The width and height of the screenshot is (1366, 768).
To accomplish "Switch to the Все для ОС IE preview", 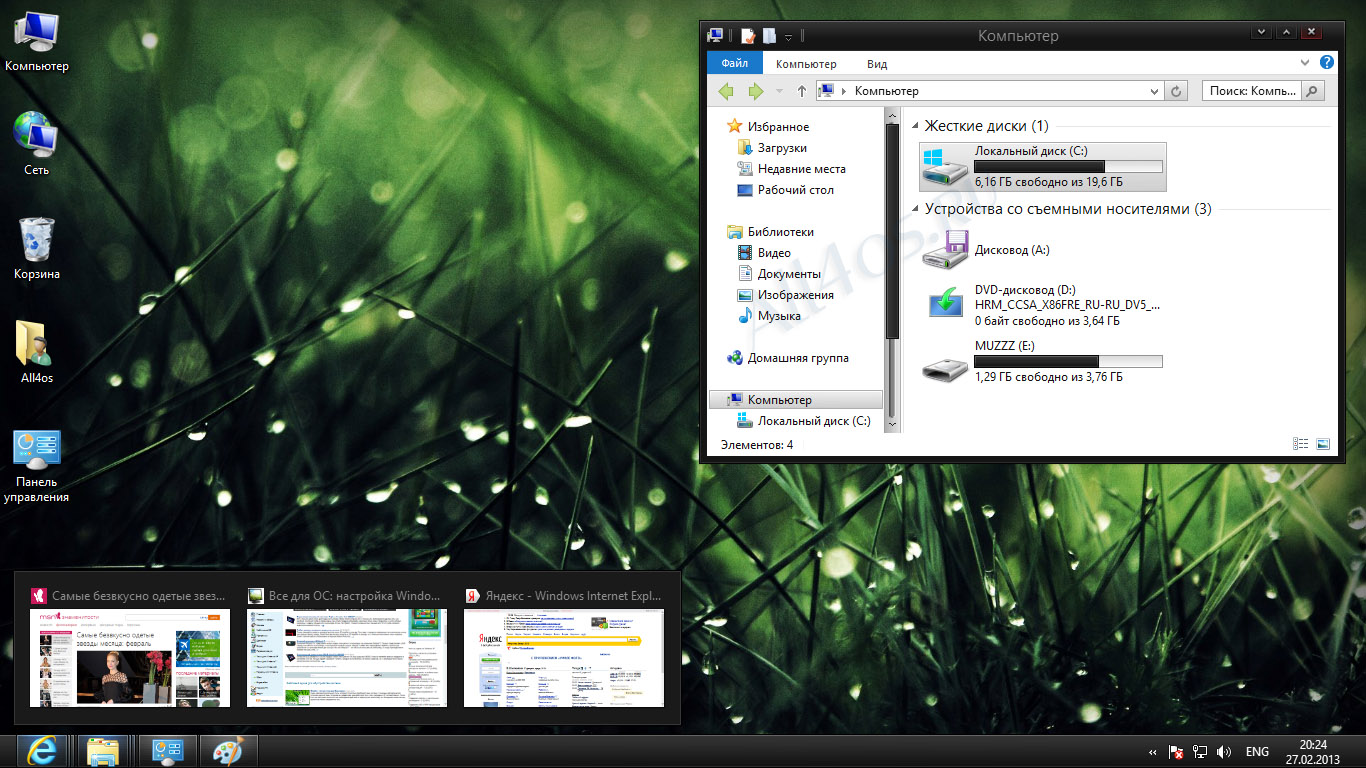I will pos(347,646).
